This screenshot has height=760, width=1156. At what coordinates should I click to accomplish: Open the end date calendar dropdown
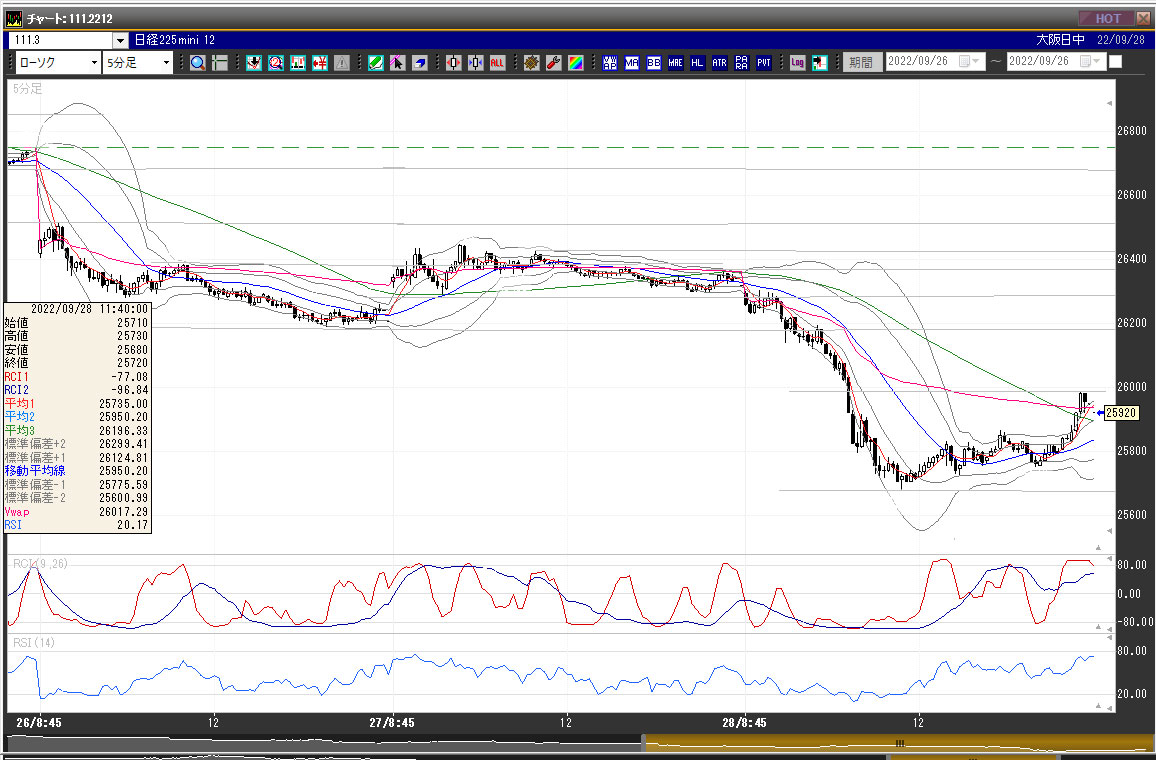(1090, 61)
